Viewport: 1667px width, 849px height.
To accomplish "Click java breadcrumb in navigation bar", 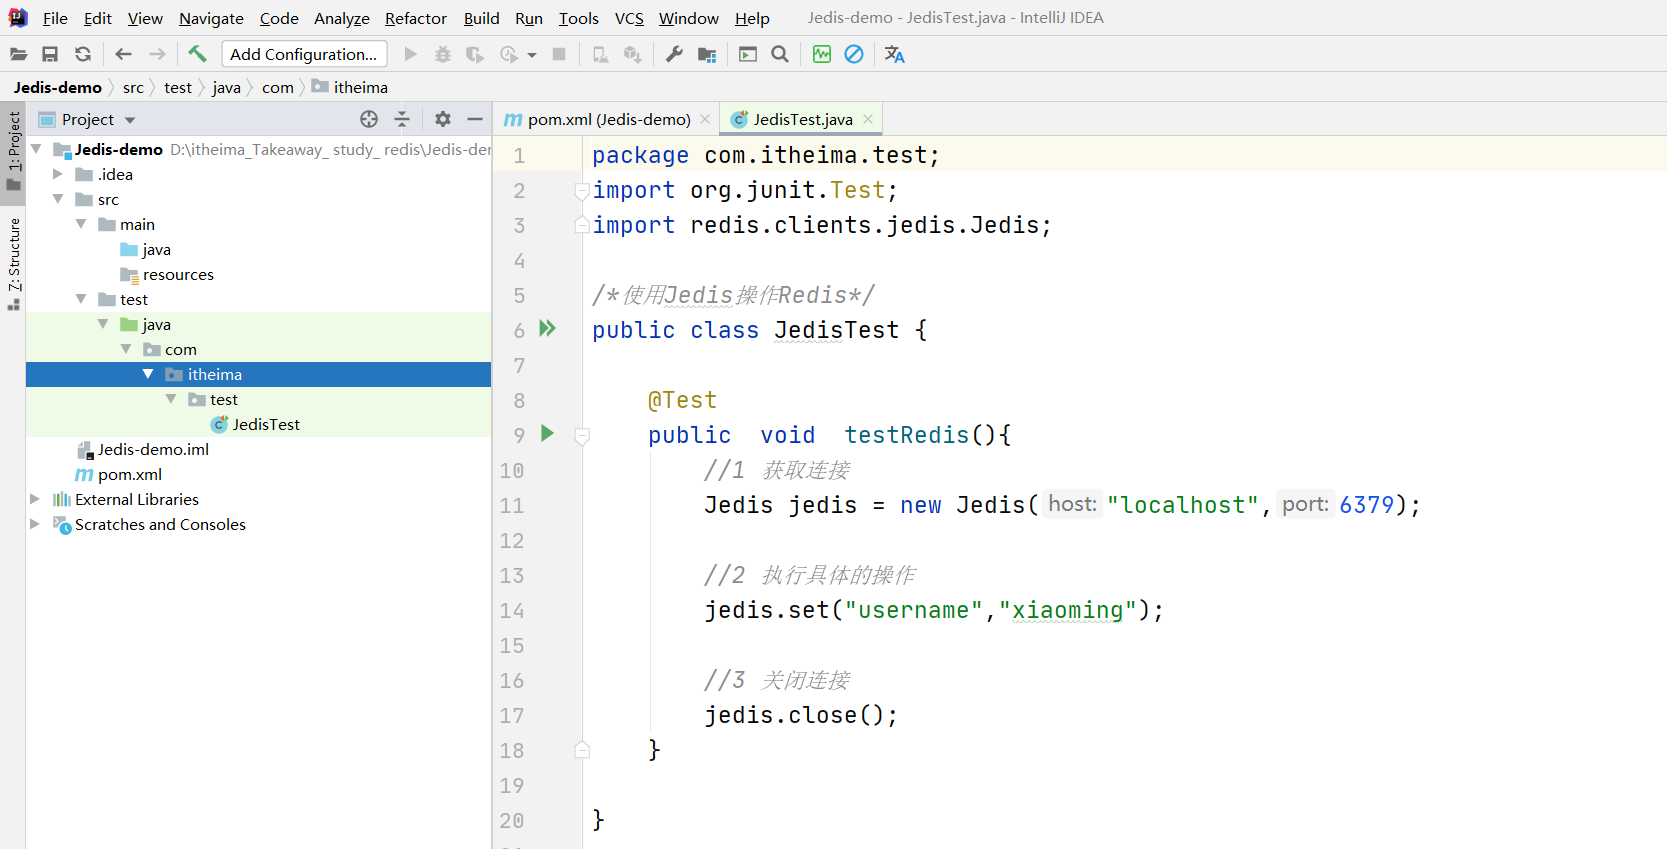I will (227, 88).
